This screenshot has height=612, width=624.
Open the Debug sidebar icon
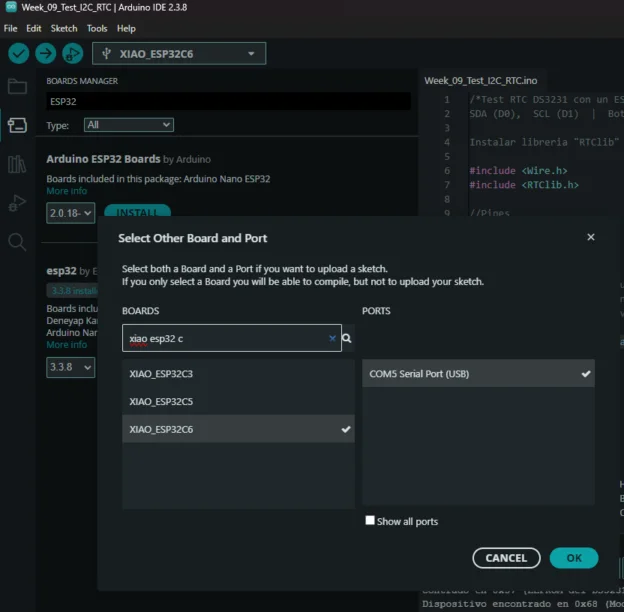click(x=17, y=203)
